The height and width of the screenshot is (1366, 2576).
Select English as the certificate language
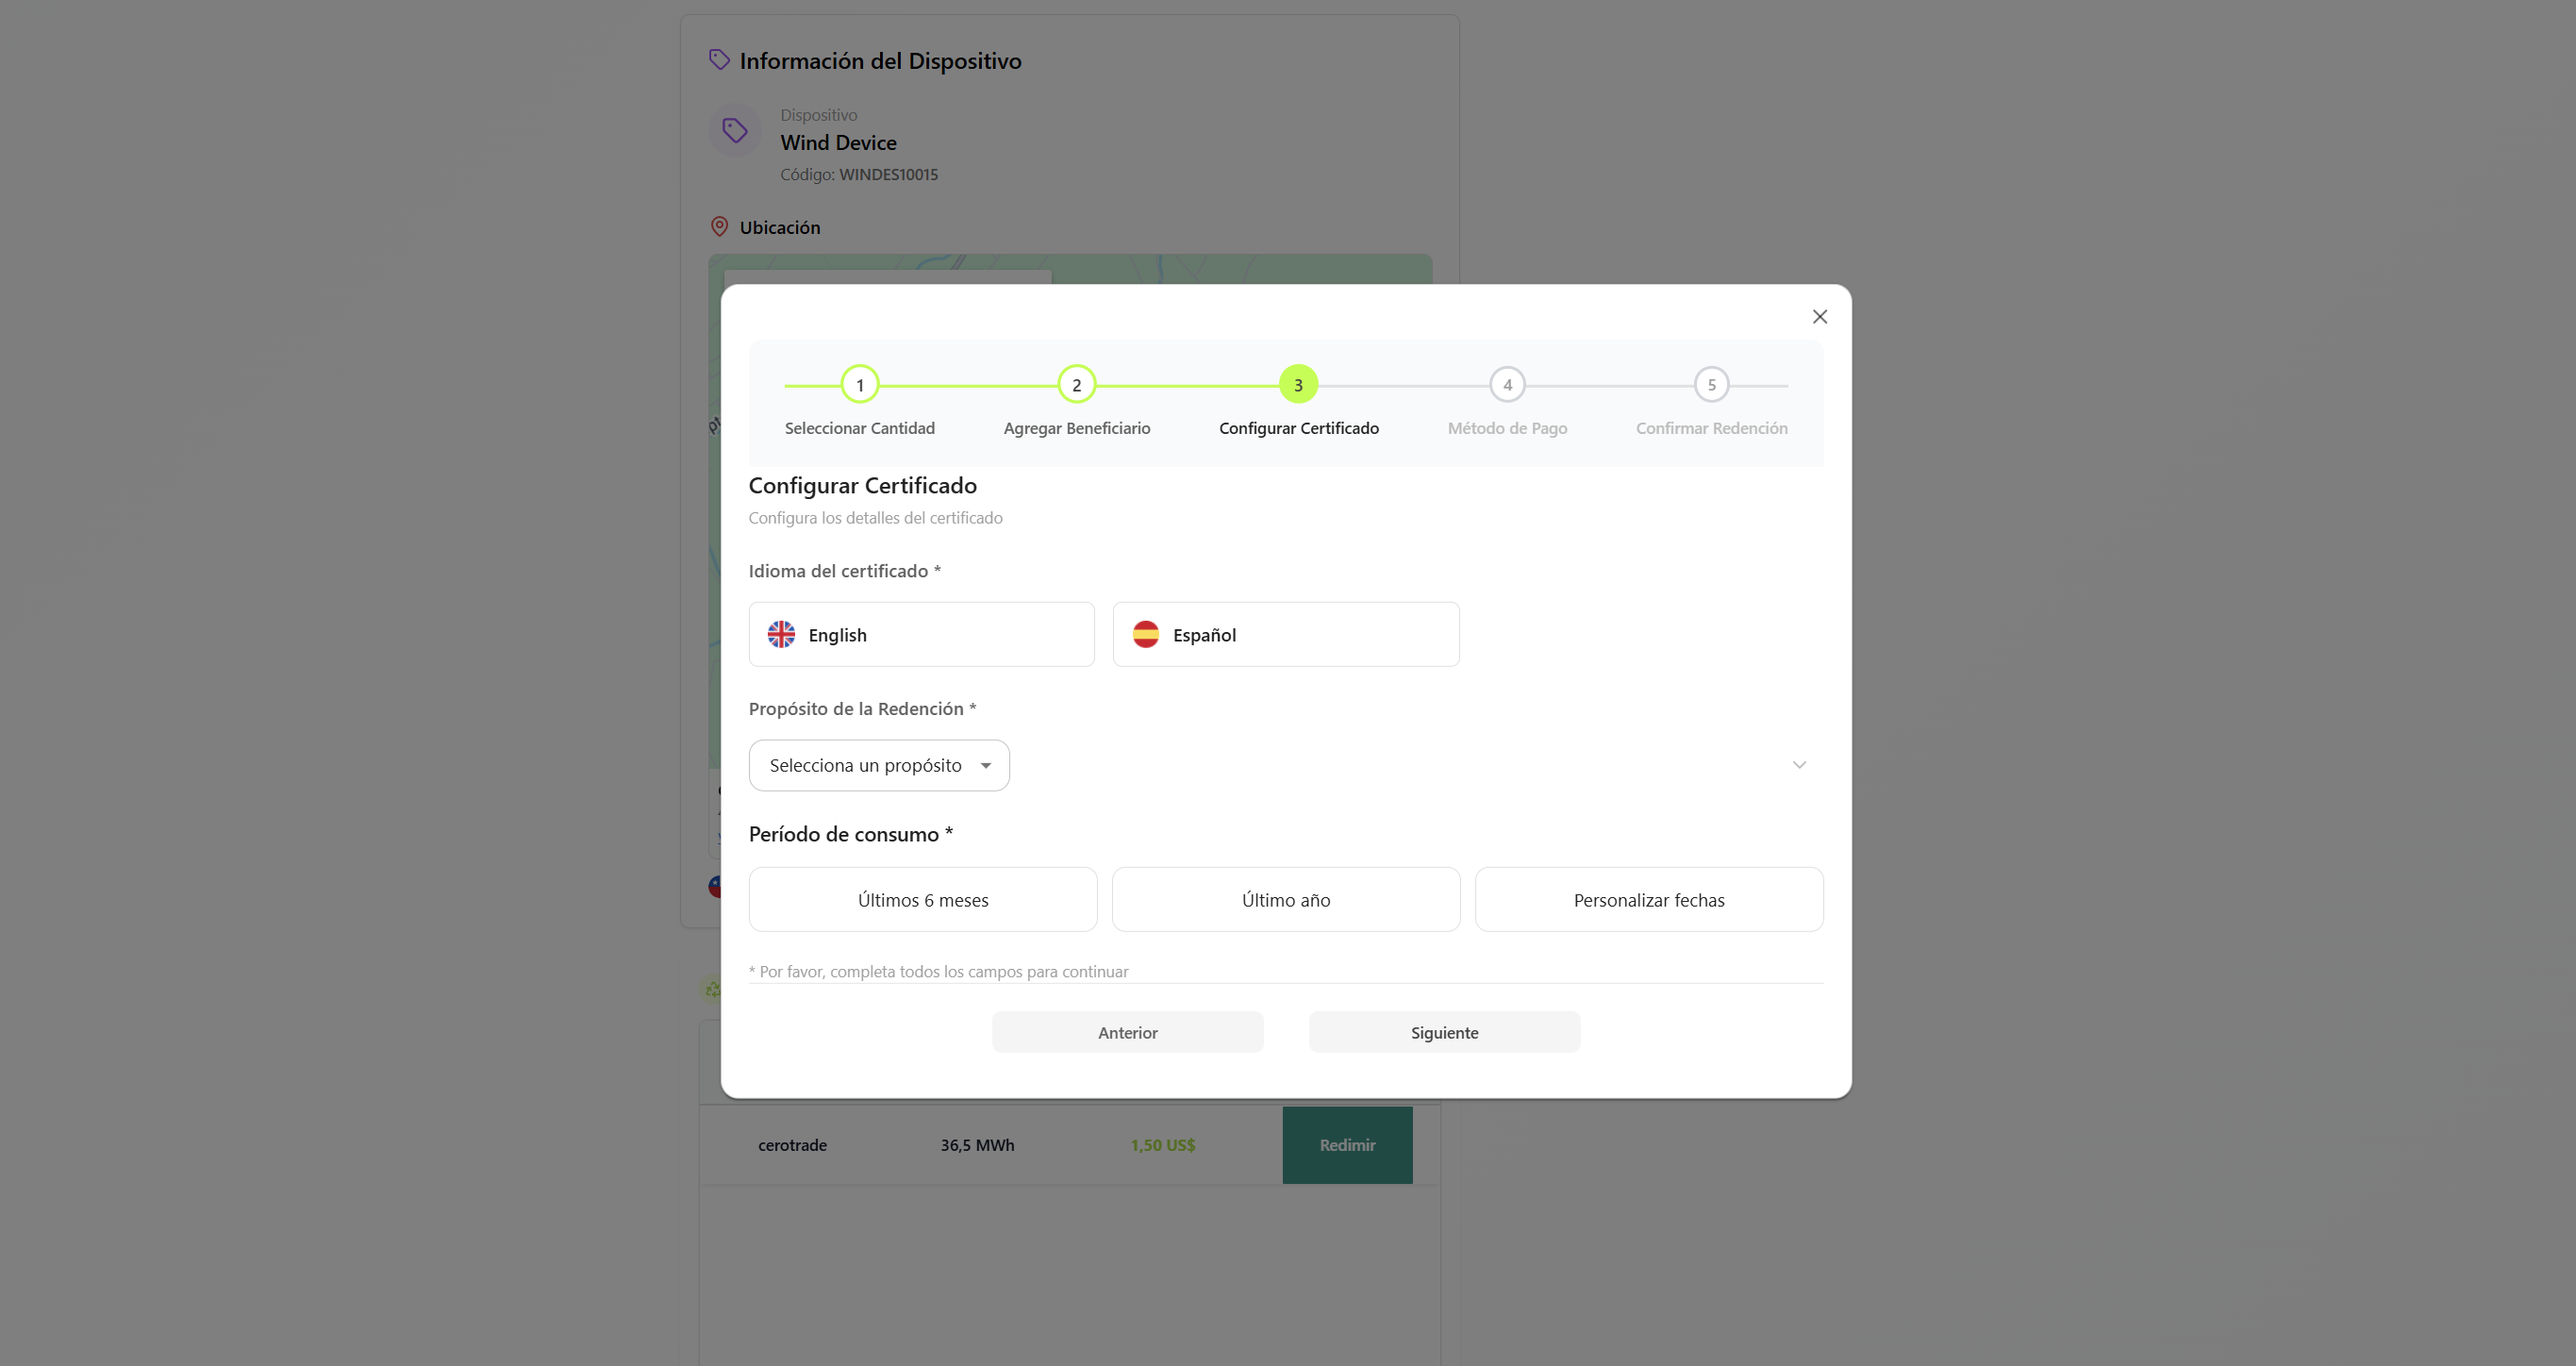pos(921,634)
